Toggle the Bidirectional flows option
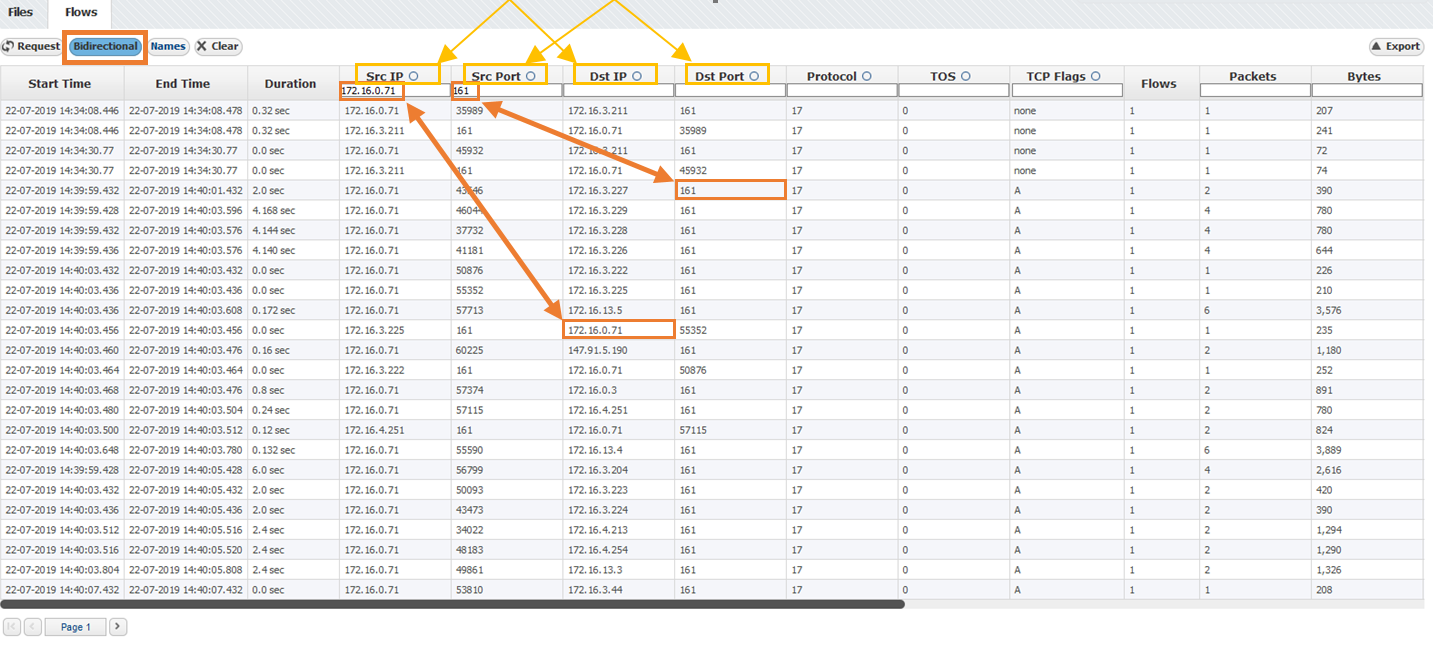This screenshot has height=647, width=1433. click(x=105, y=46)
